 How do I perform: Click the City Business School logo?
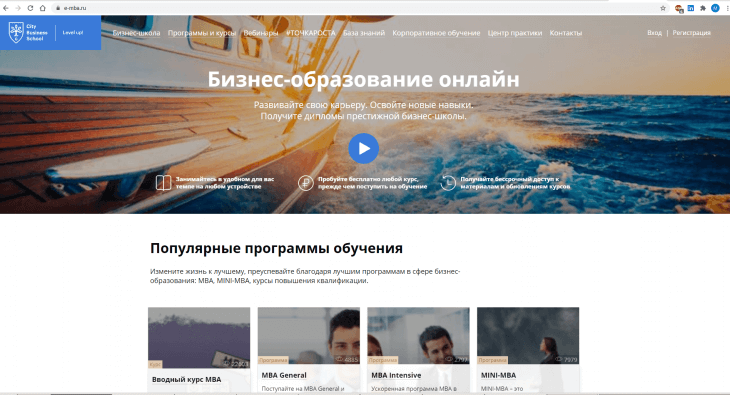[x=28, y=33]
